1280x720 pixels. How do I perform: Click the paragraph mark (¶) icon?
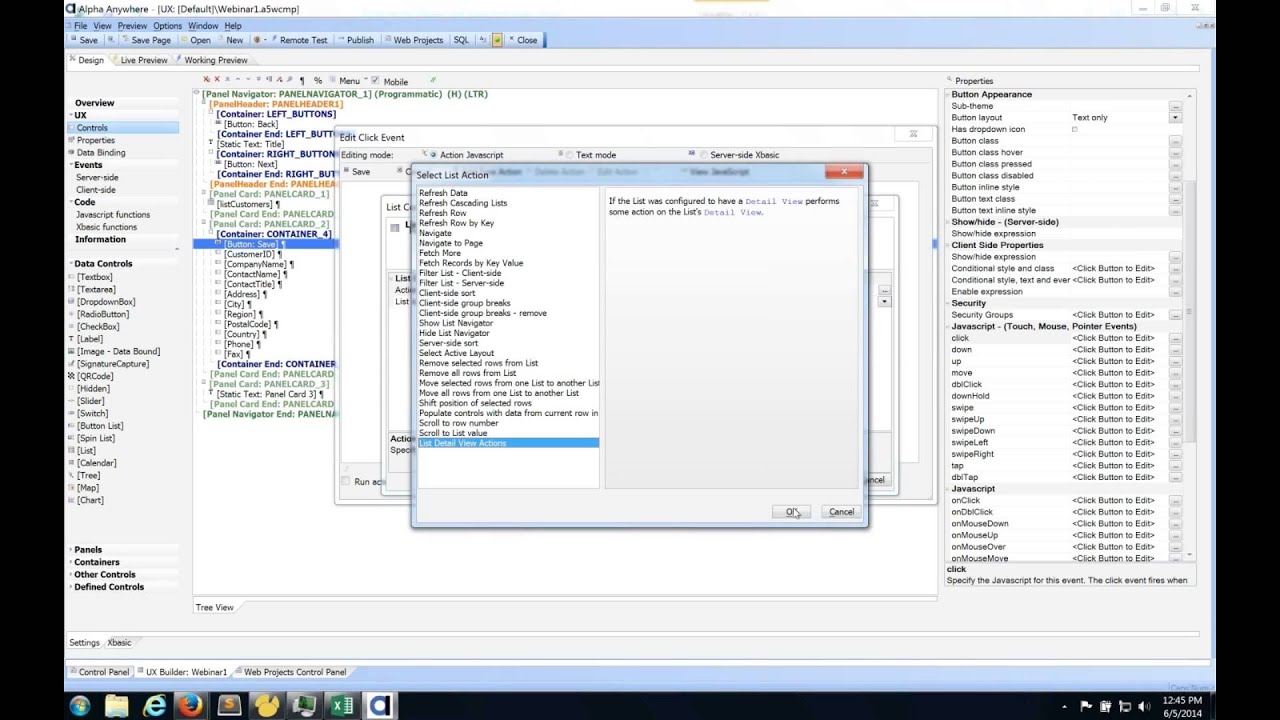point(302,81)
